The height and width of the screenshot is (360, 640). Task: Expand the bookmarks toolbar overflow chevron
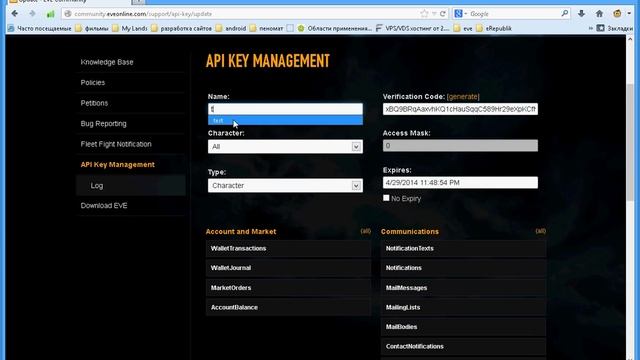590,28
